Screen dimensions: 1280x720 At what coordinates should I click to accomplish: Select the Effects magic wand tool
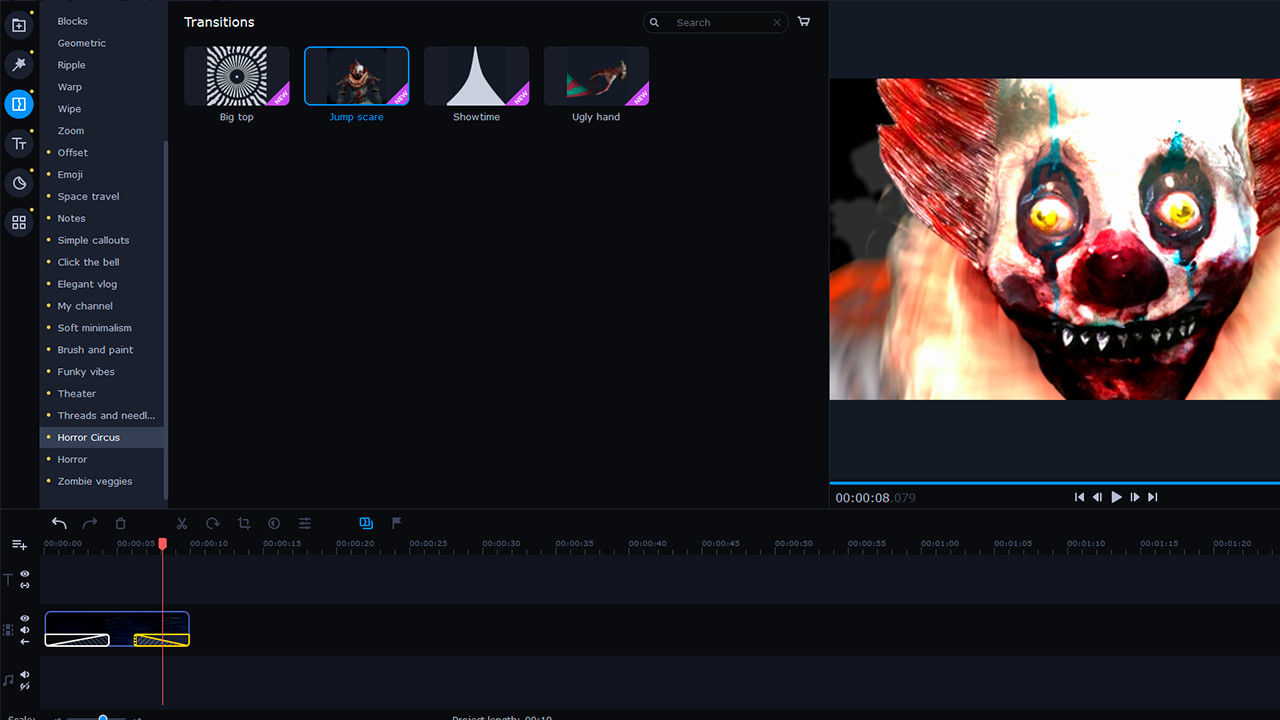coord(19,64)
